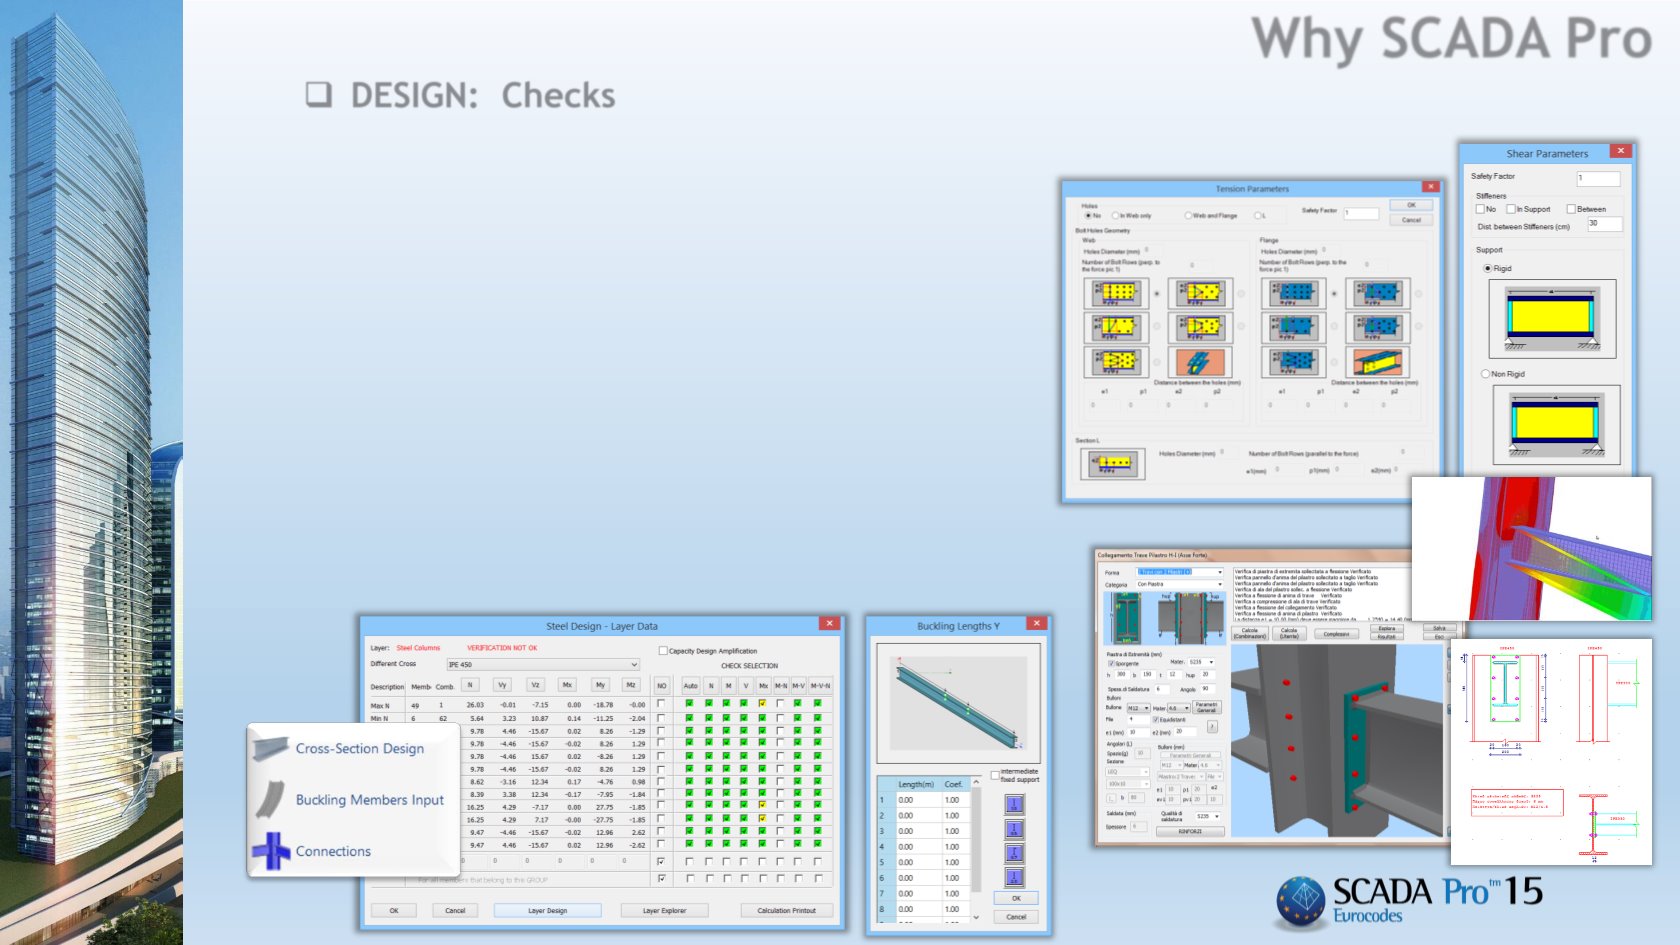Click Layer Design button
The image size is (1680, 945).
548,910
